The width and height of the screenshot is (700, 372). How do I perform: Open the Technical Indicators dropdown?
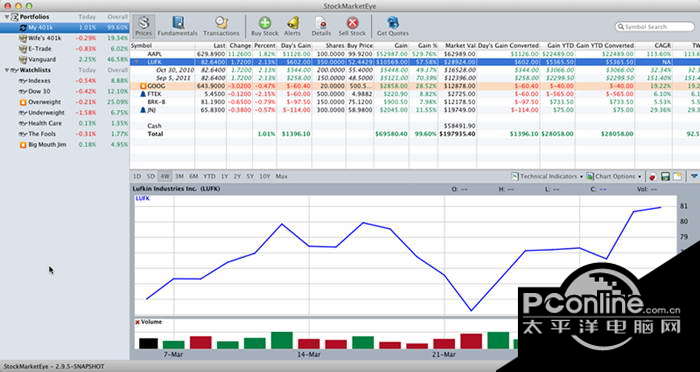coord(547,176)
